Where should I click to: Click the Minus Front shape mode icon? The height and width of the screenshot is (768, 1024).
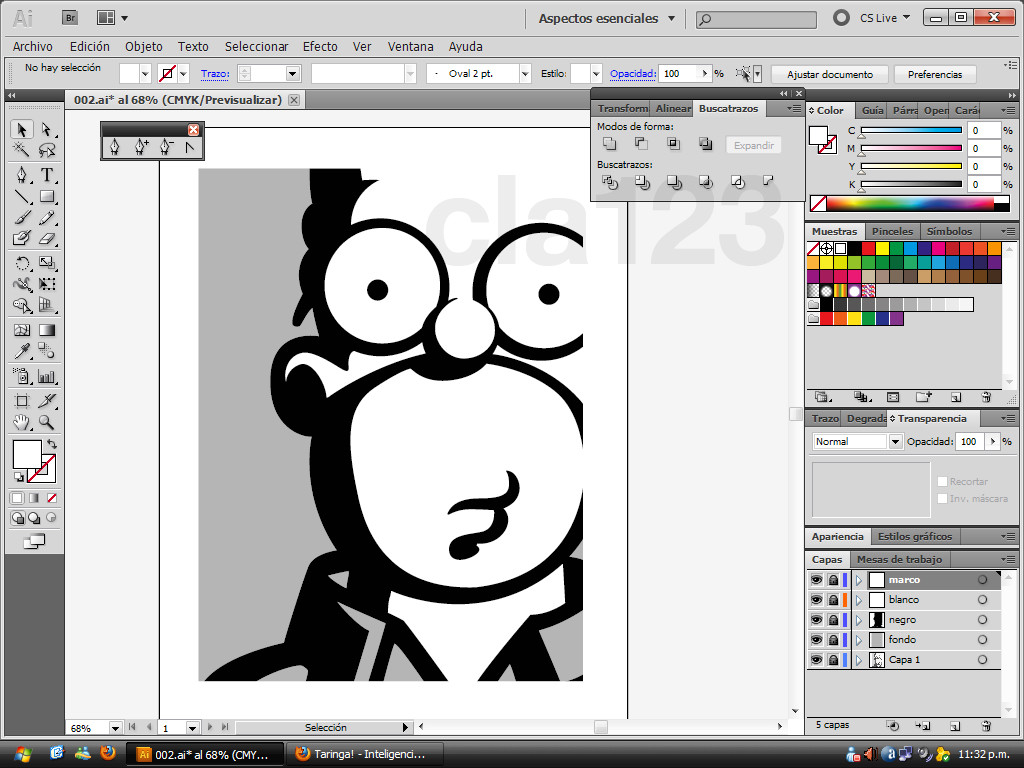coord(641,144)
